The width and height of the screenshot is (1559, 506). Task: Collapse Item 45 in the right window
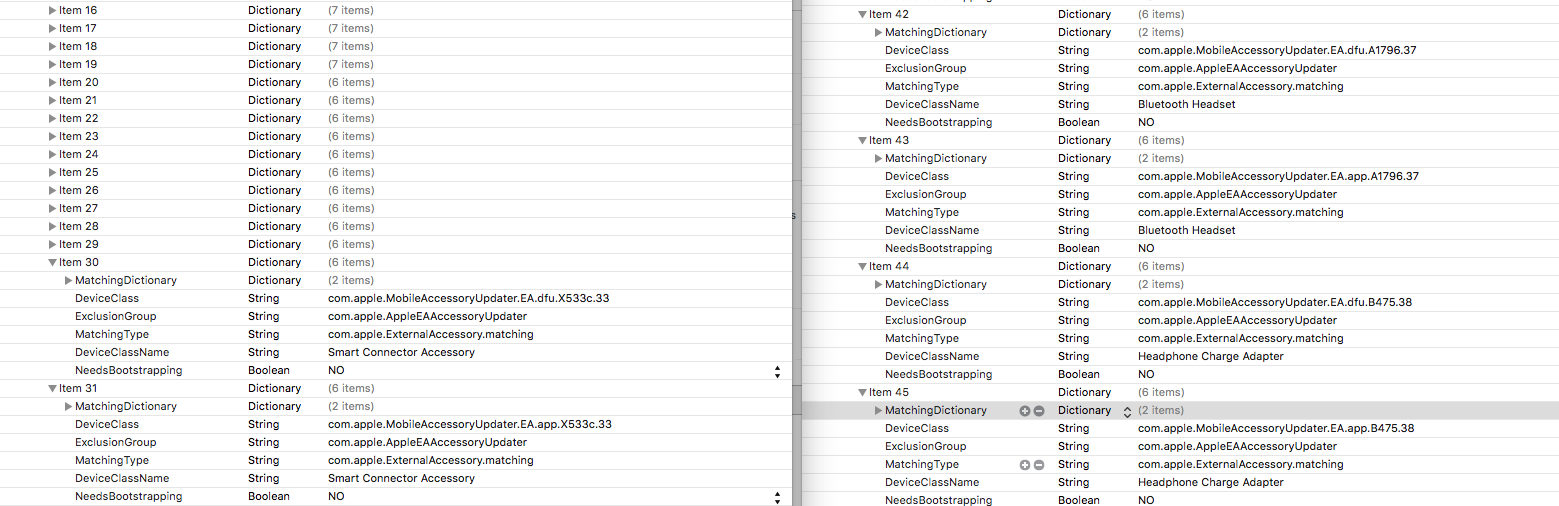point(863,393)
